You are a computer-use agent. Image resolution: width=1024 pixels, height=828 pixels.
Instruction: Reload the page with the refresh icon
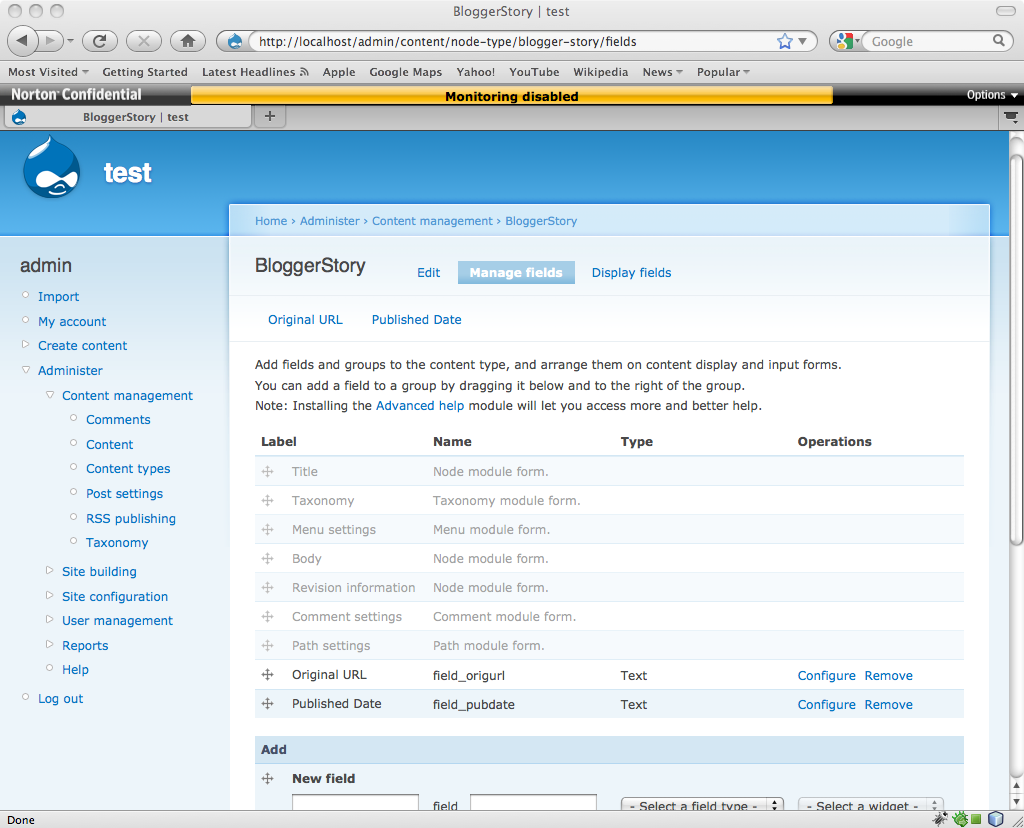click(100, 41)
